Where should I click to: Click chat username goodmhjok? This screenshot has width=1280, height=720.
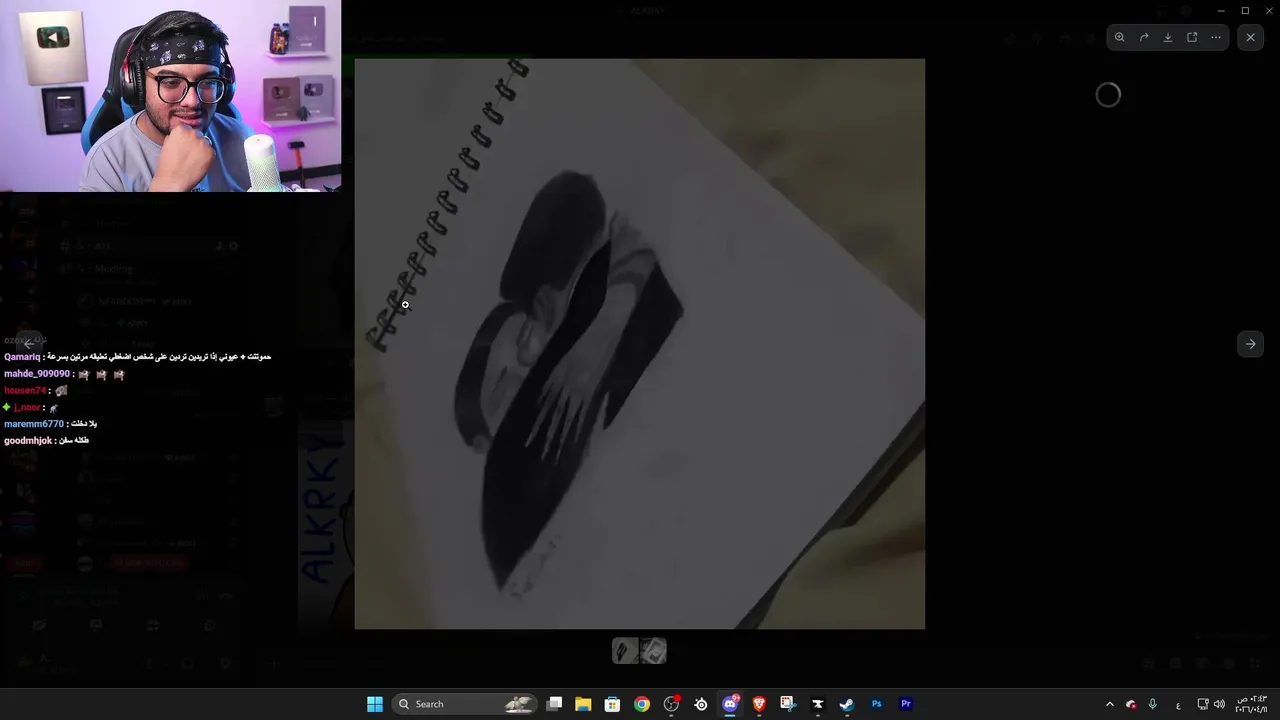tap(28, 441)
